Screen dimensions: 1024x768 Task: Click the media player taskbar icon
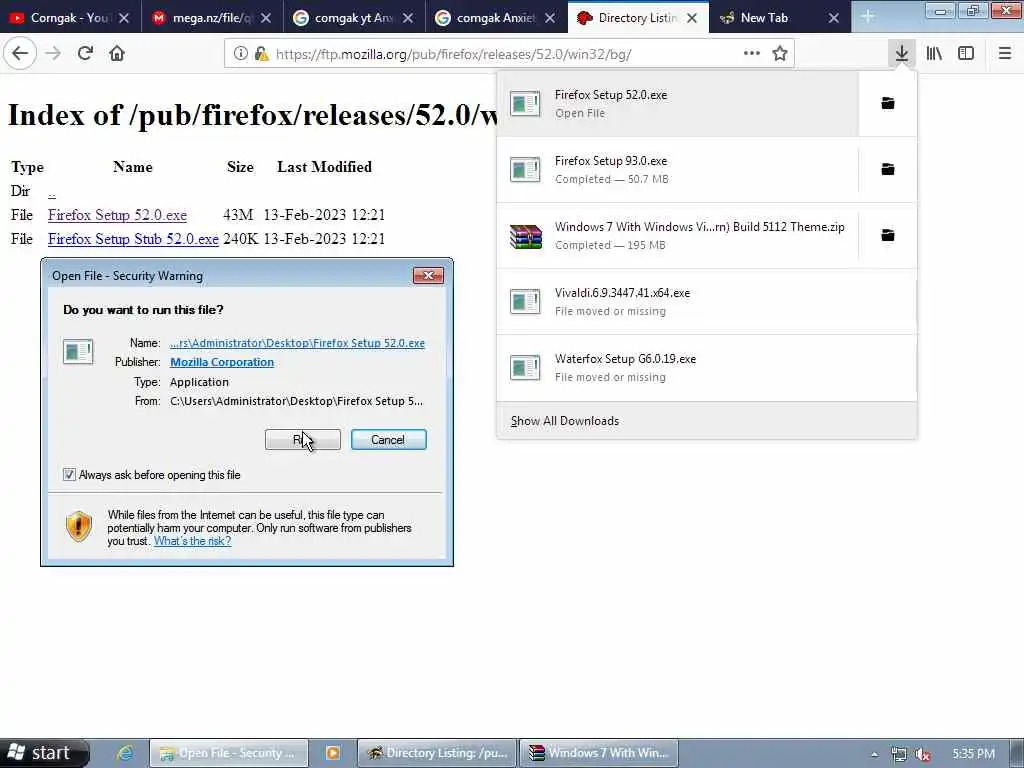(x=332, y=753)
